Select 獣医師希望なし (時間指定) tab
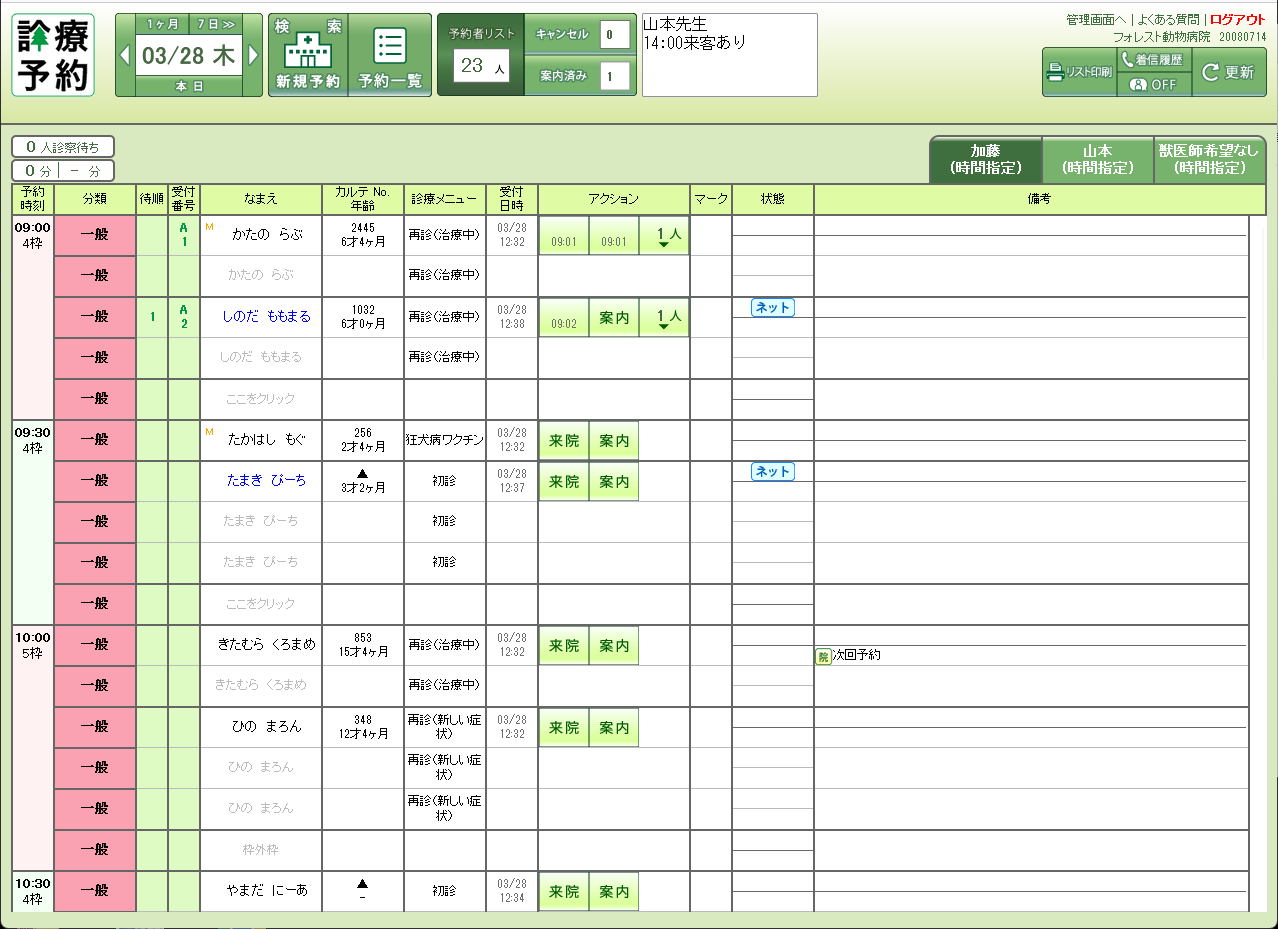 pos(1208,160)
